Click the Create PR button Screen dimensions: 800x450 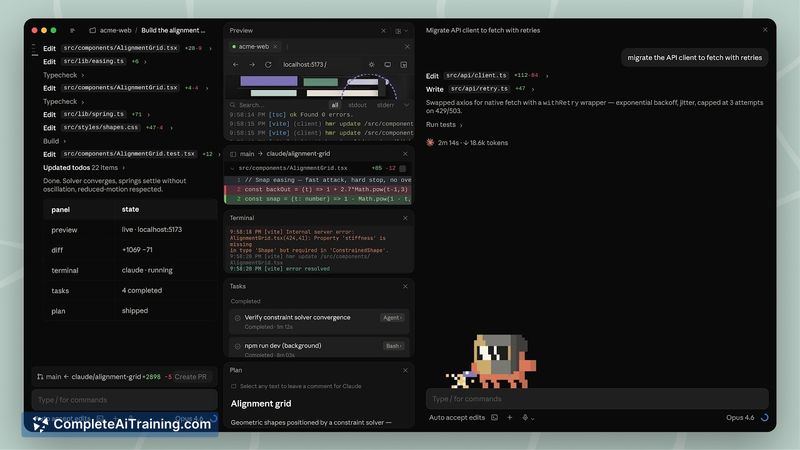coord(190,377)
